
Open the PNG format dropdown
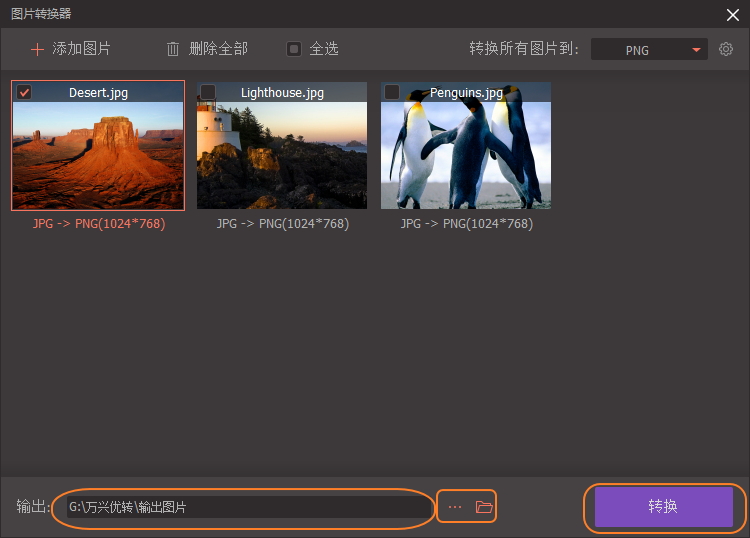[649, 49]
